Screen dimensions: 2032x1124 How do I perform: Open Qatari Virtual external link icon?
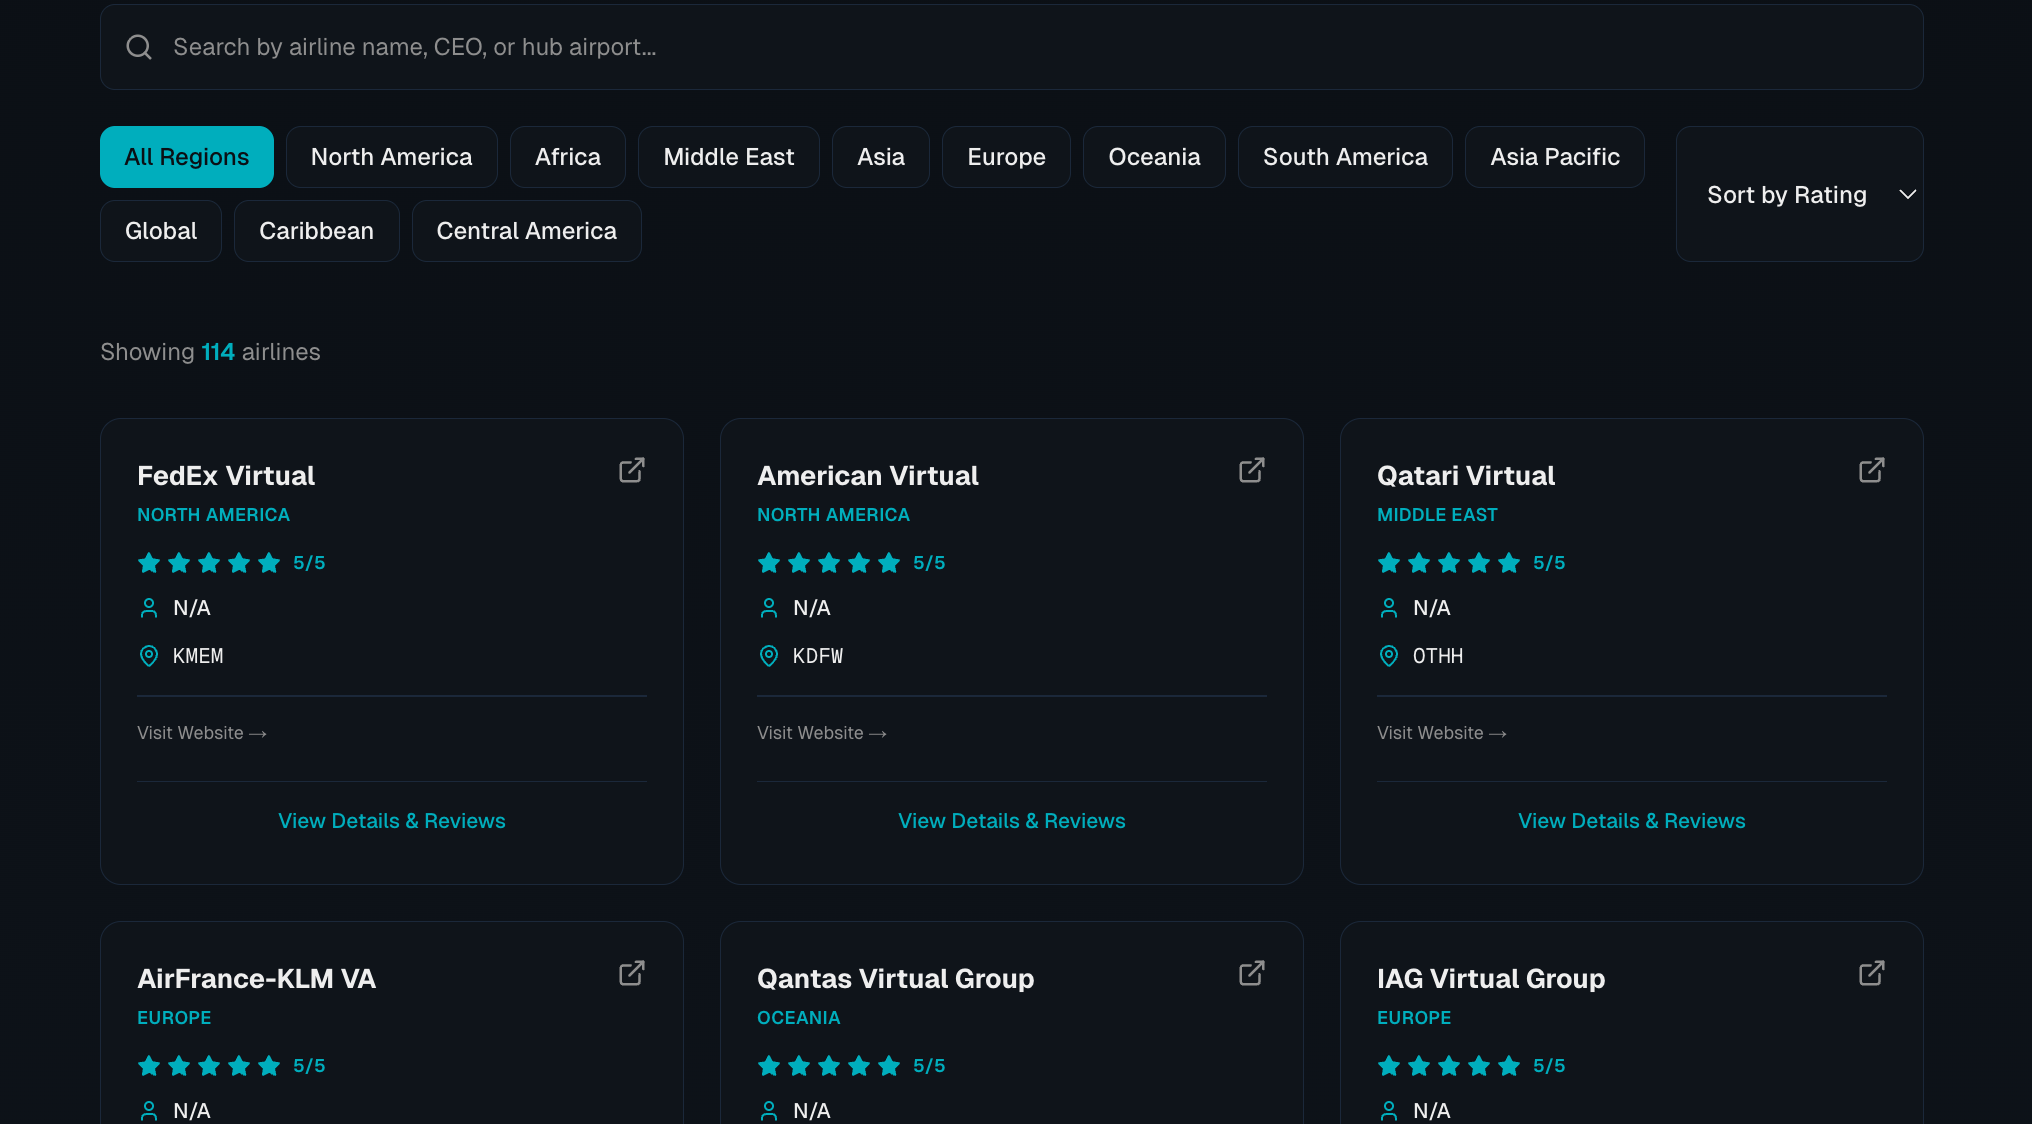[x=1871, y=470]
